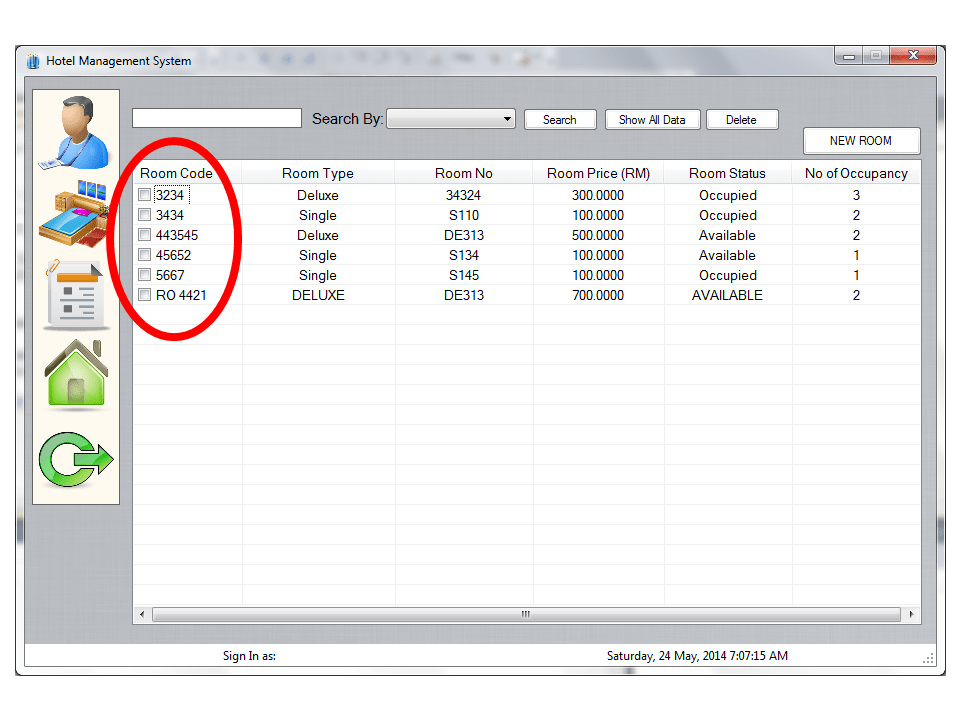
Task: Tick the checkbox for room code 45652
Action: point(144,255)
